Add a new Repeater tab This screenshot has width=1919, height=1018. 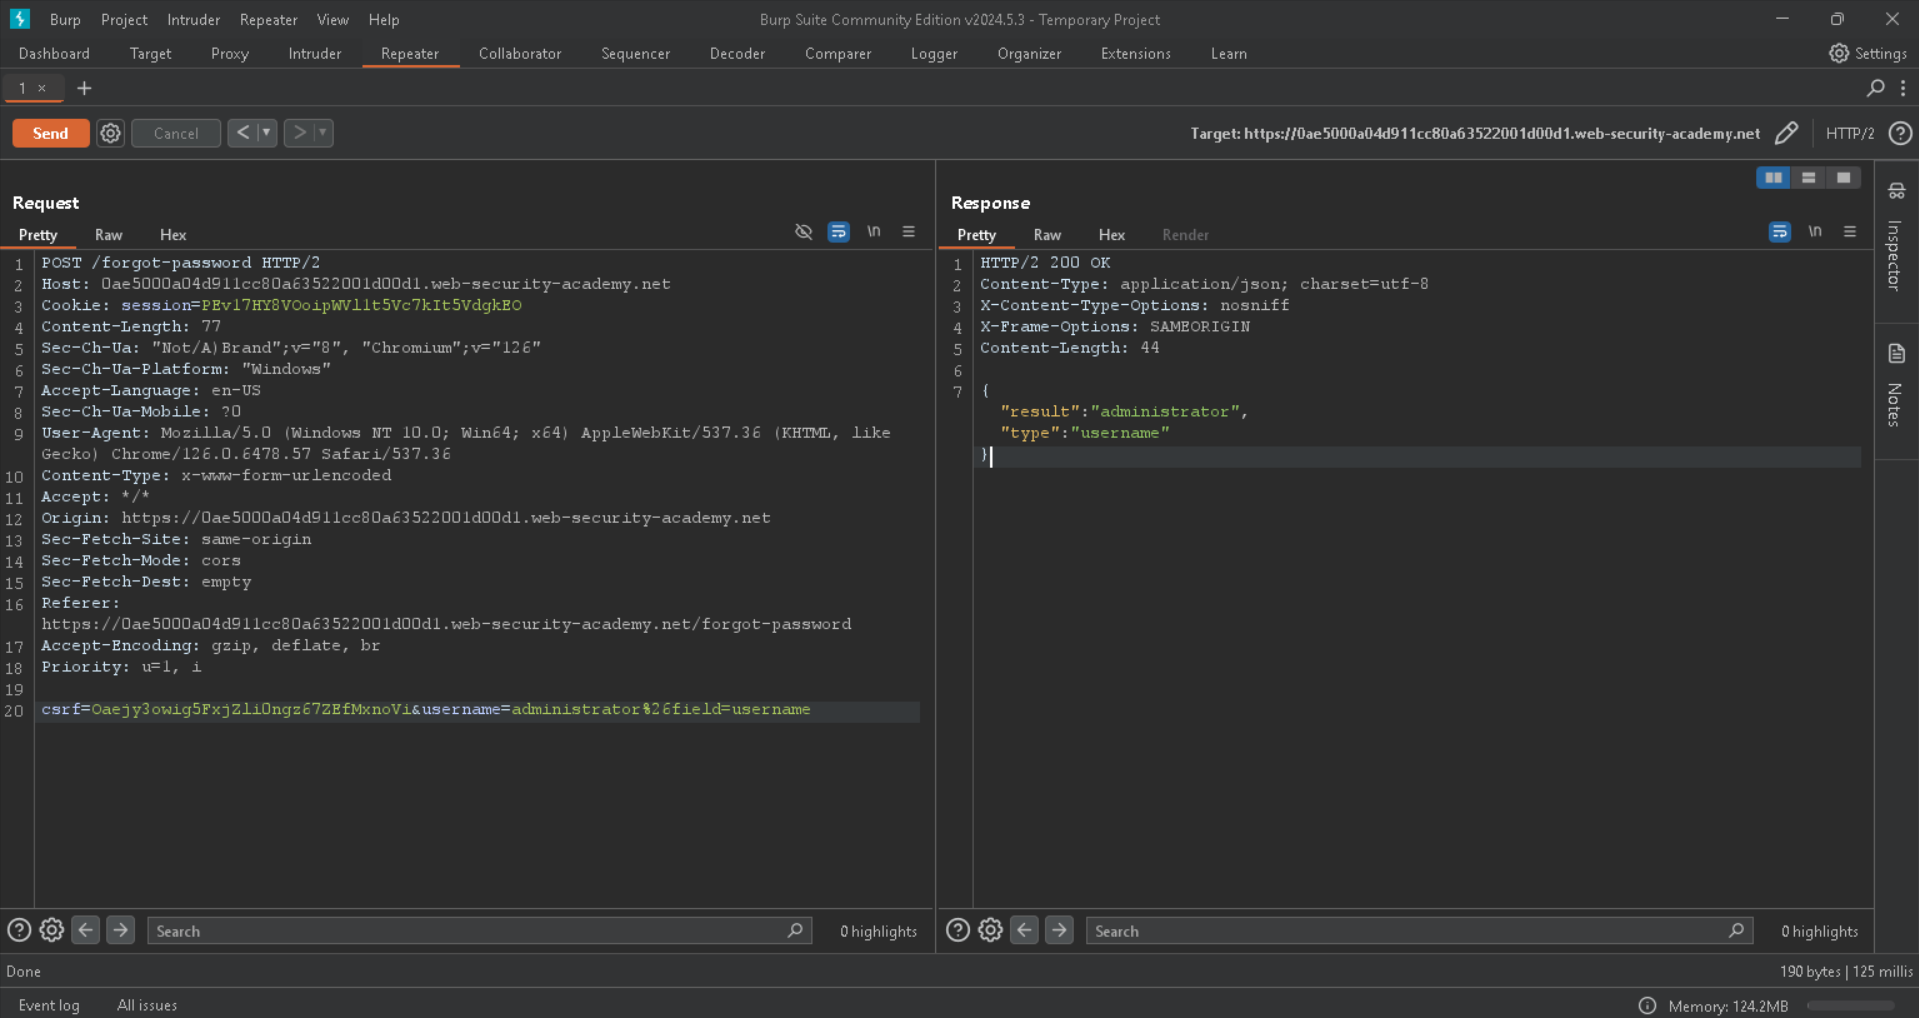coord(84,88)
